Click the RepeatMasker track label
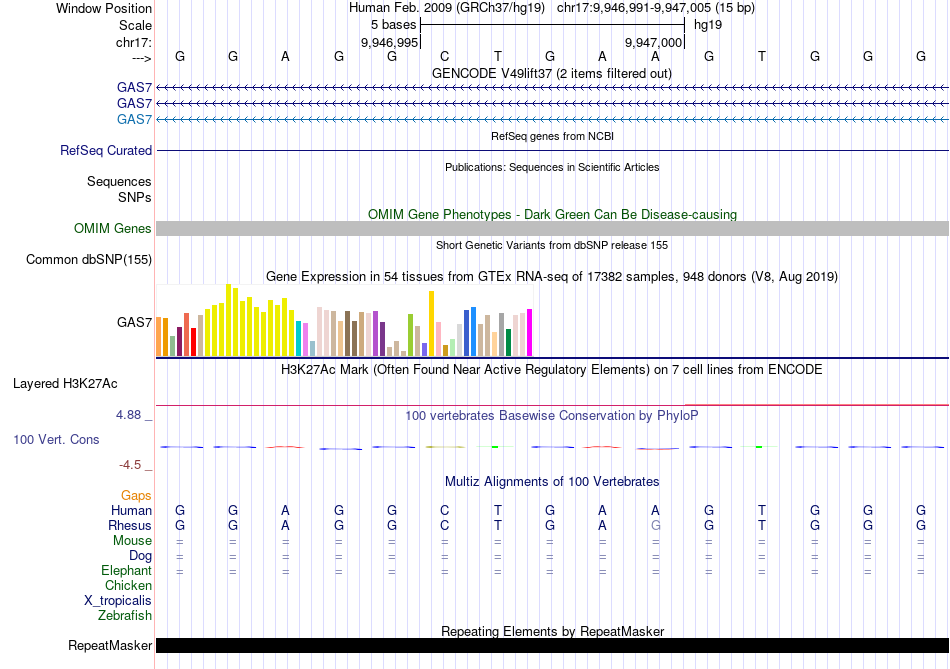The height and width of the screenshot is (669, 950). pos(110,646)
